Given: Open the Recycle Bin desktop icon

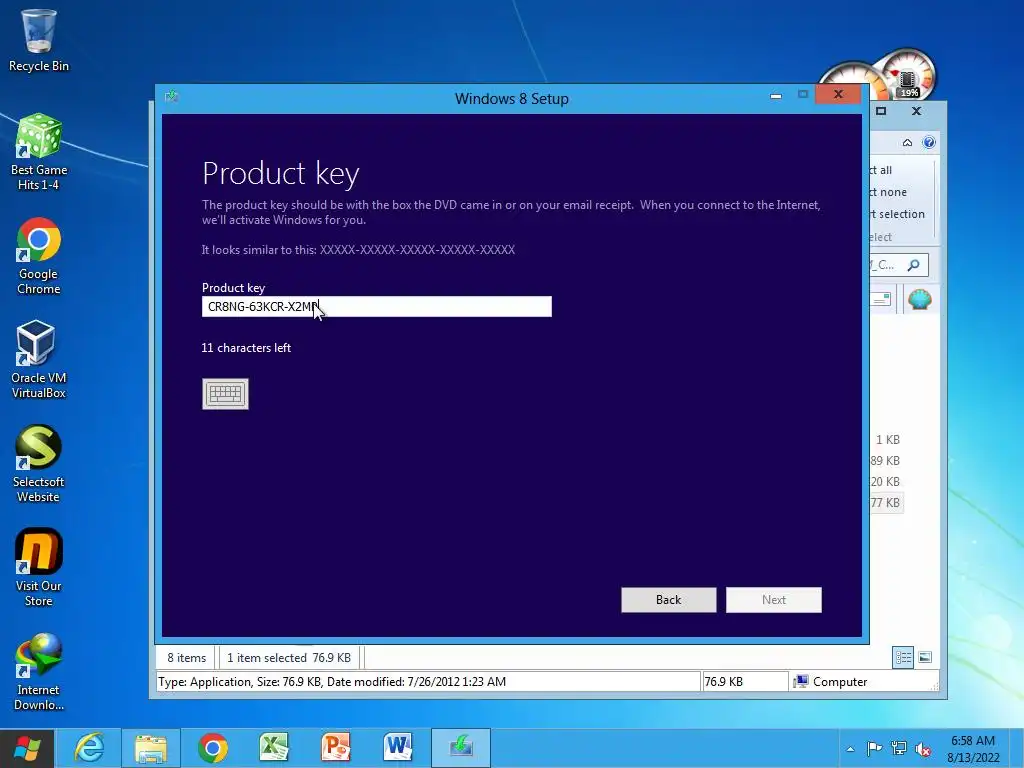Looking at the screenshot, I should (39, 40).
